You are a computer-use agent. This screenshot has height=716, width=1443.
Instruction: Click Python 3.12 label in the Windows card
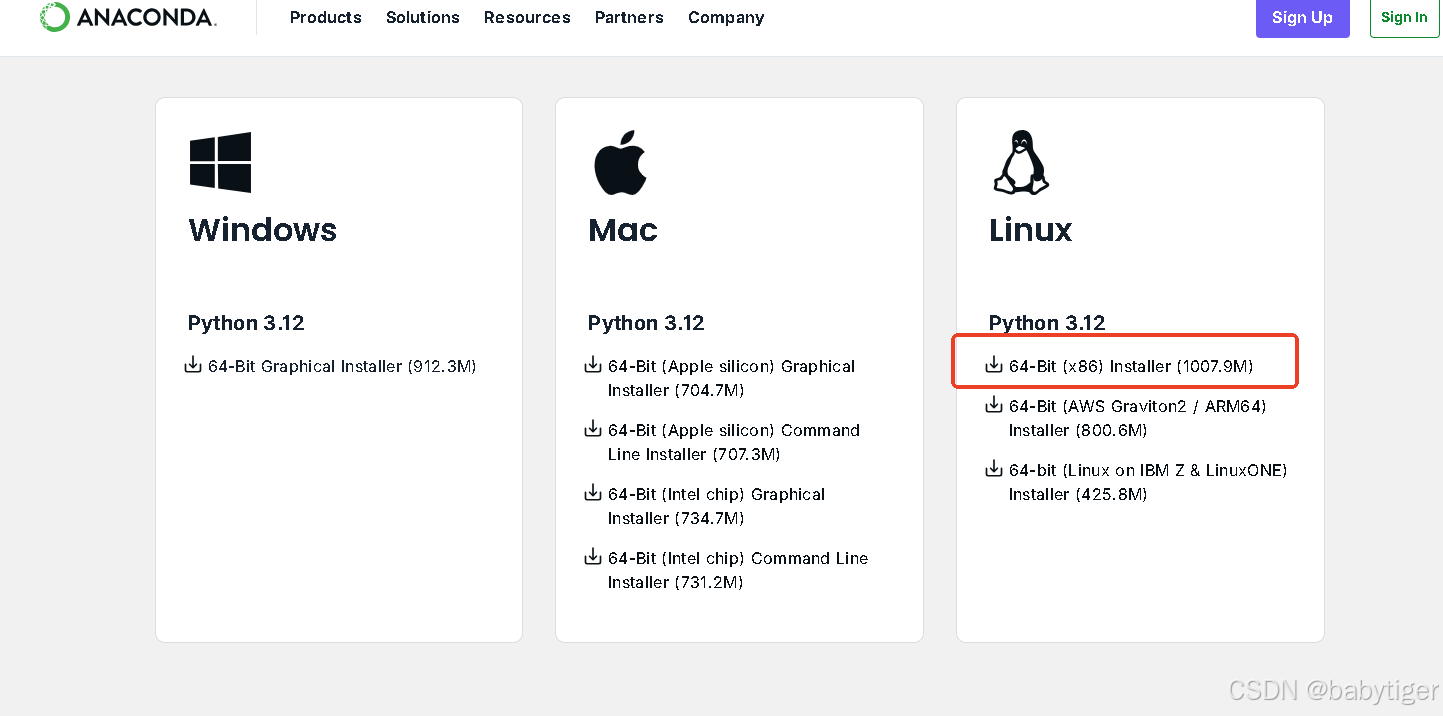pos(246,323)
